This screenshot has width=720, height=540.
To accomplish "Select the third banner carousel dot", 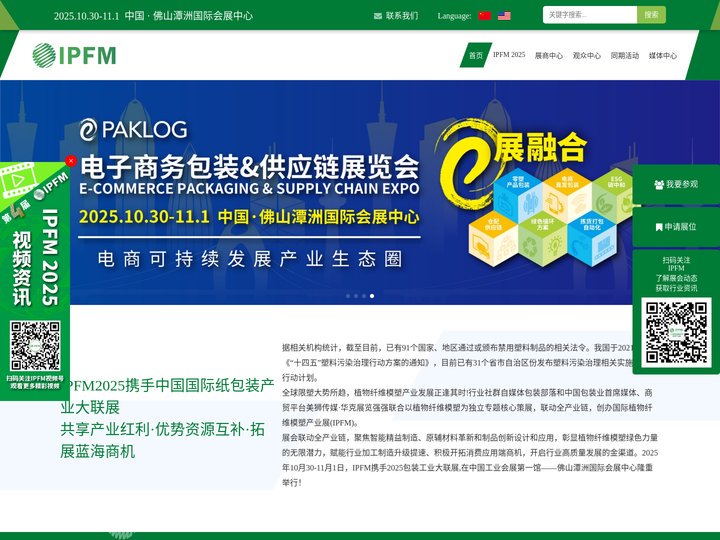I will point(364,296).
